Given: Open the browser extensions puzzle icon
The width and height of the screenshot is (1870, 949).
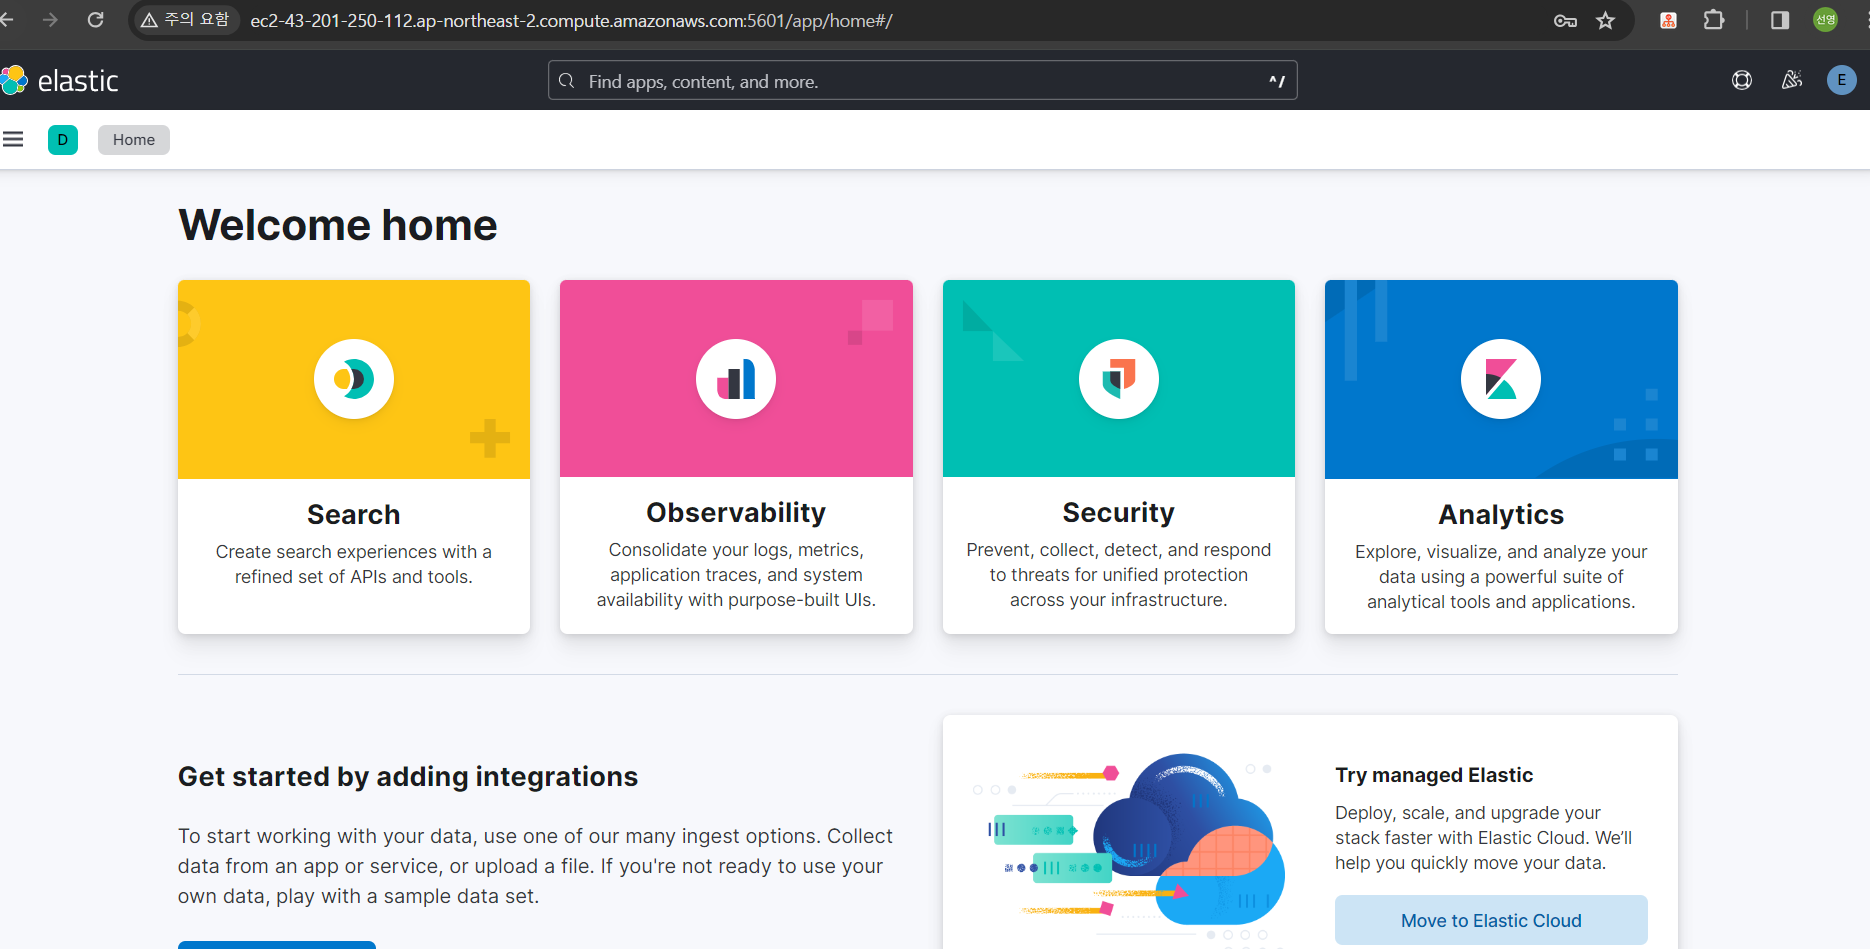Looking at the screenshot, I should [1714, 20].
